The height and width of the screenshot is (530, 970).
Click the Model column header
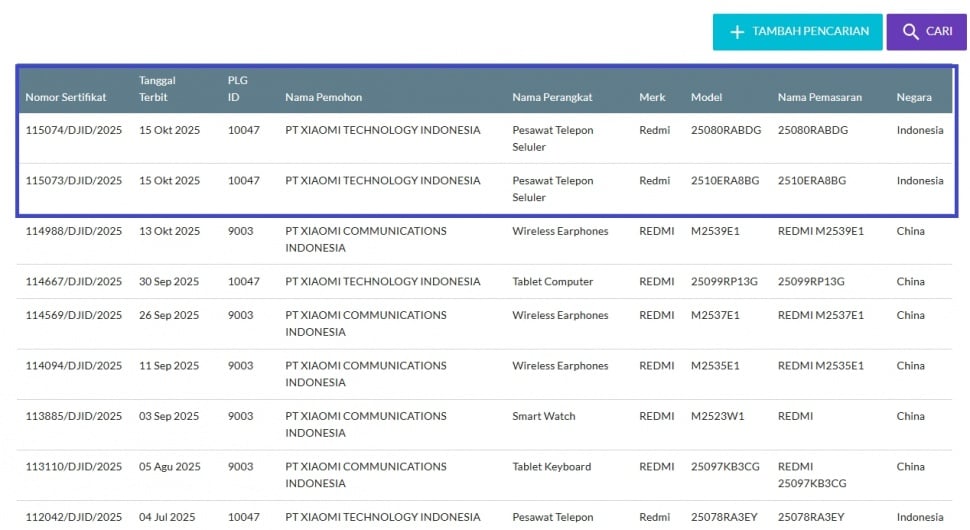pyautogui.click(x=706, y=97)
